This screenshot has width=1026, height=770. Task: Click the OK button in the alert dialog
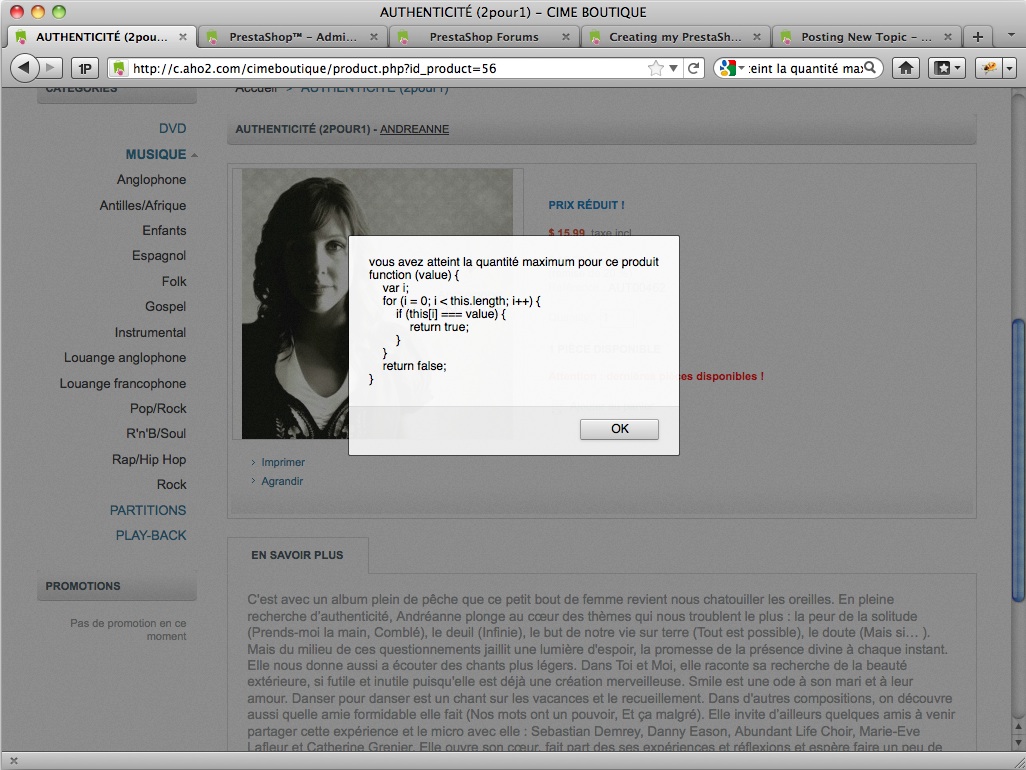[x=619, y=429]
